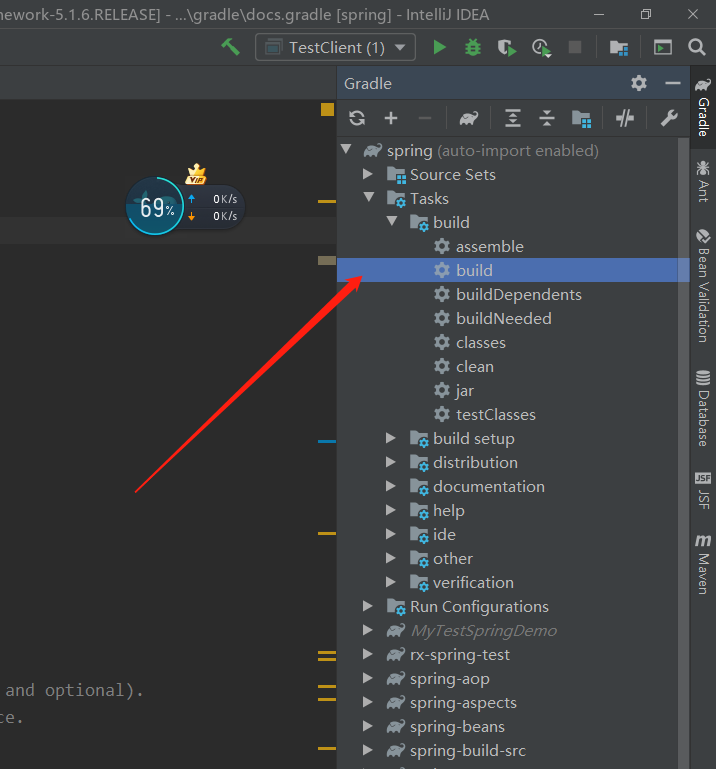
Task: Expand the verification task group
Action: pos(390,582)
